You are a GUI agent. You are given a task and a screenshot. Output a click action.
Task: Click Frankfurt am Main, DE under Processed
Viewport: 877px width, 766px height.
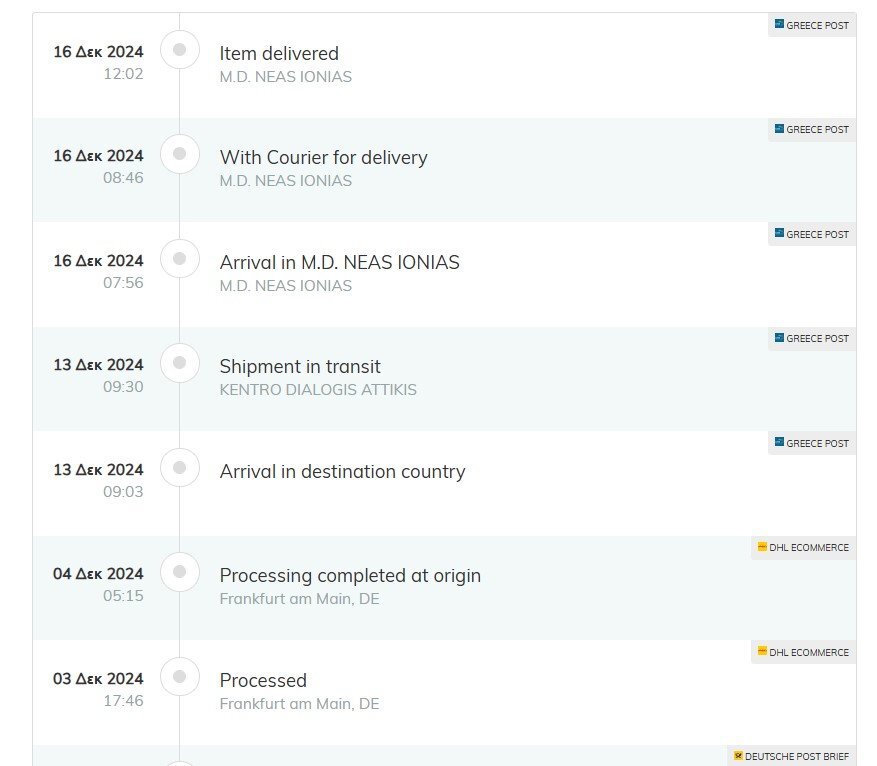(x=299, y=704)
